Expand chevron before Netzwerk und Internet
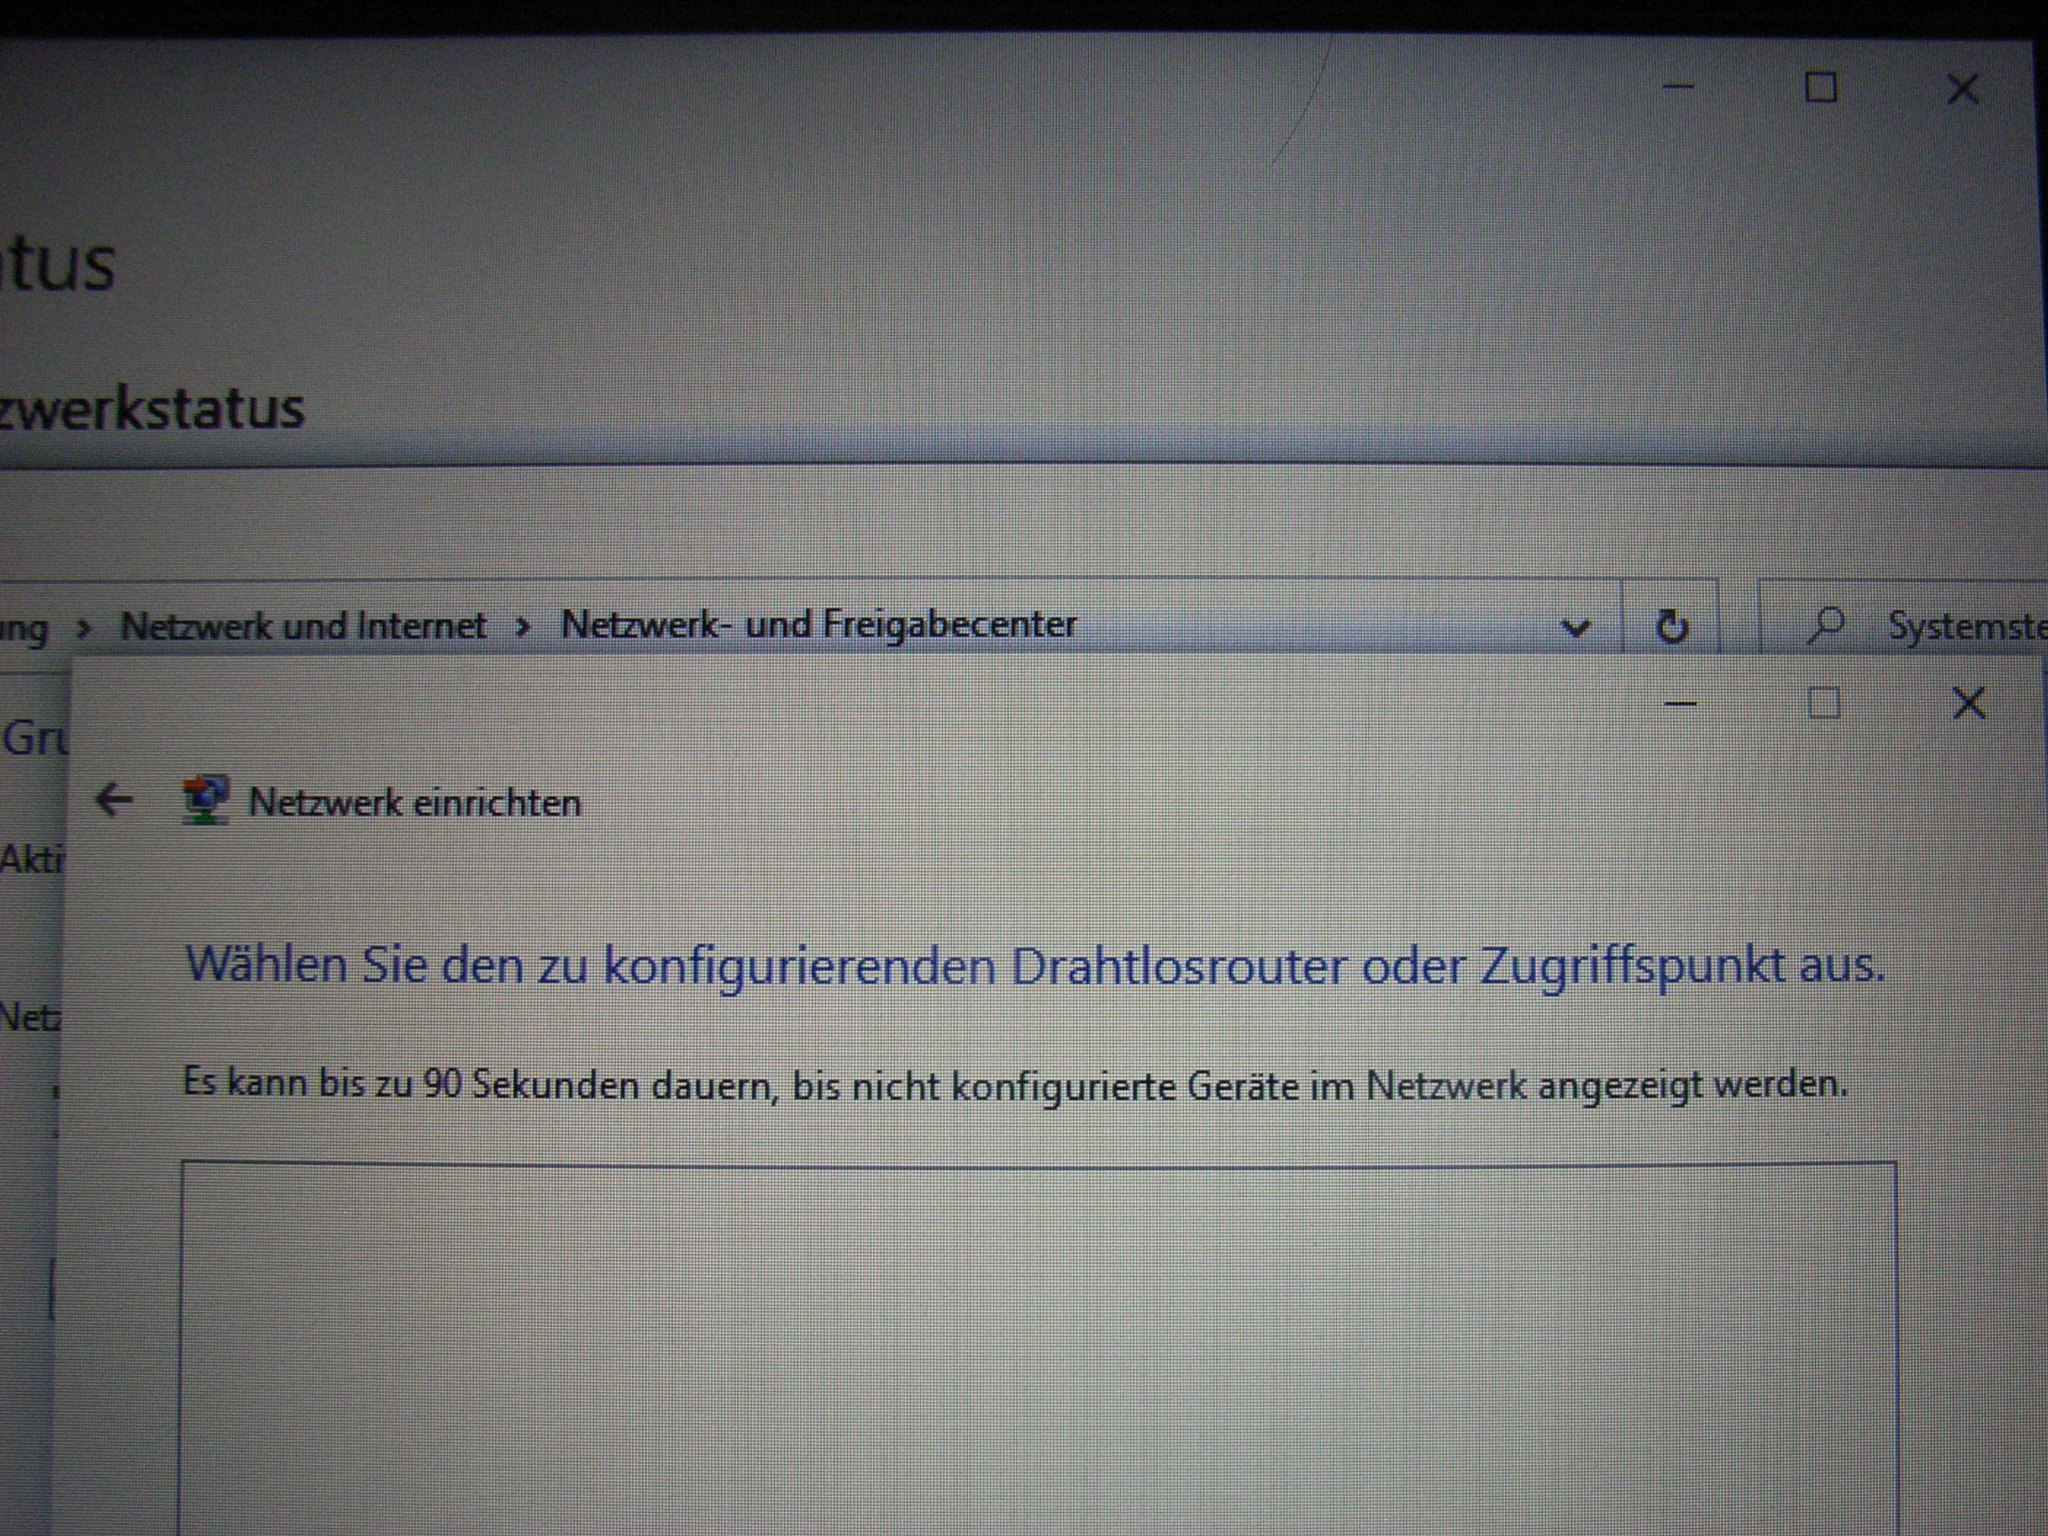 tap(84, 629)
